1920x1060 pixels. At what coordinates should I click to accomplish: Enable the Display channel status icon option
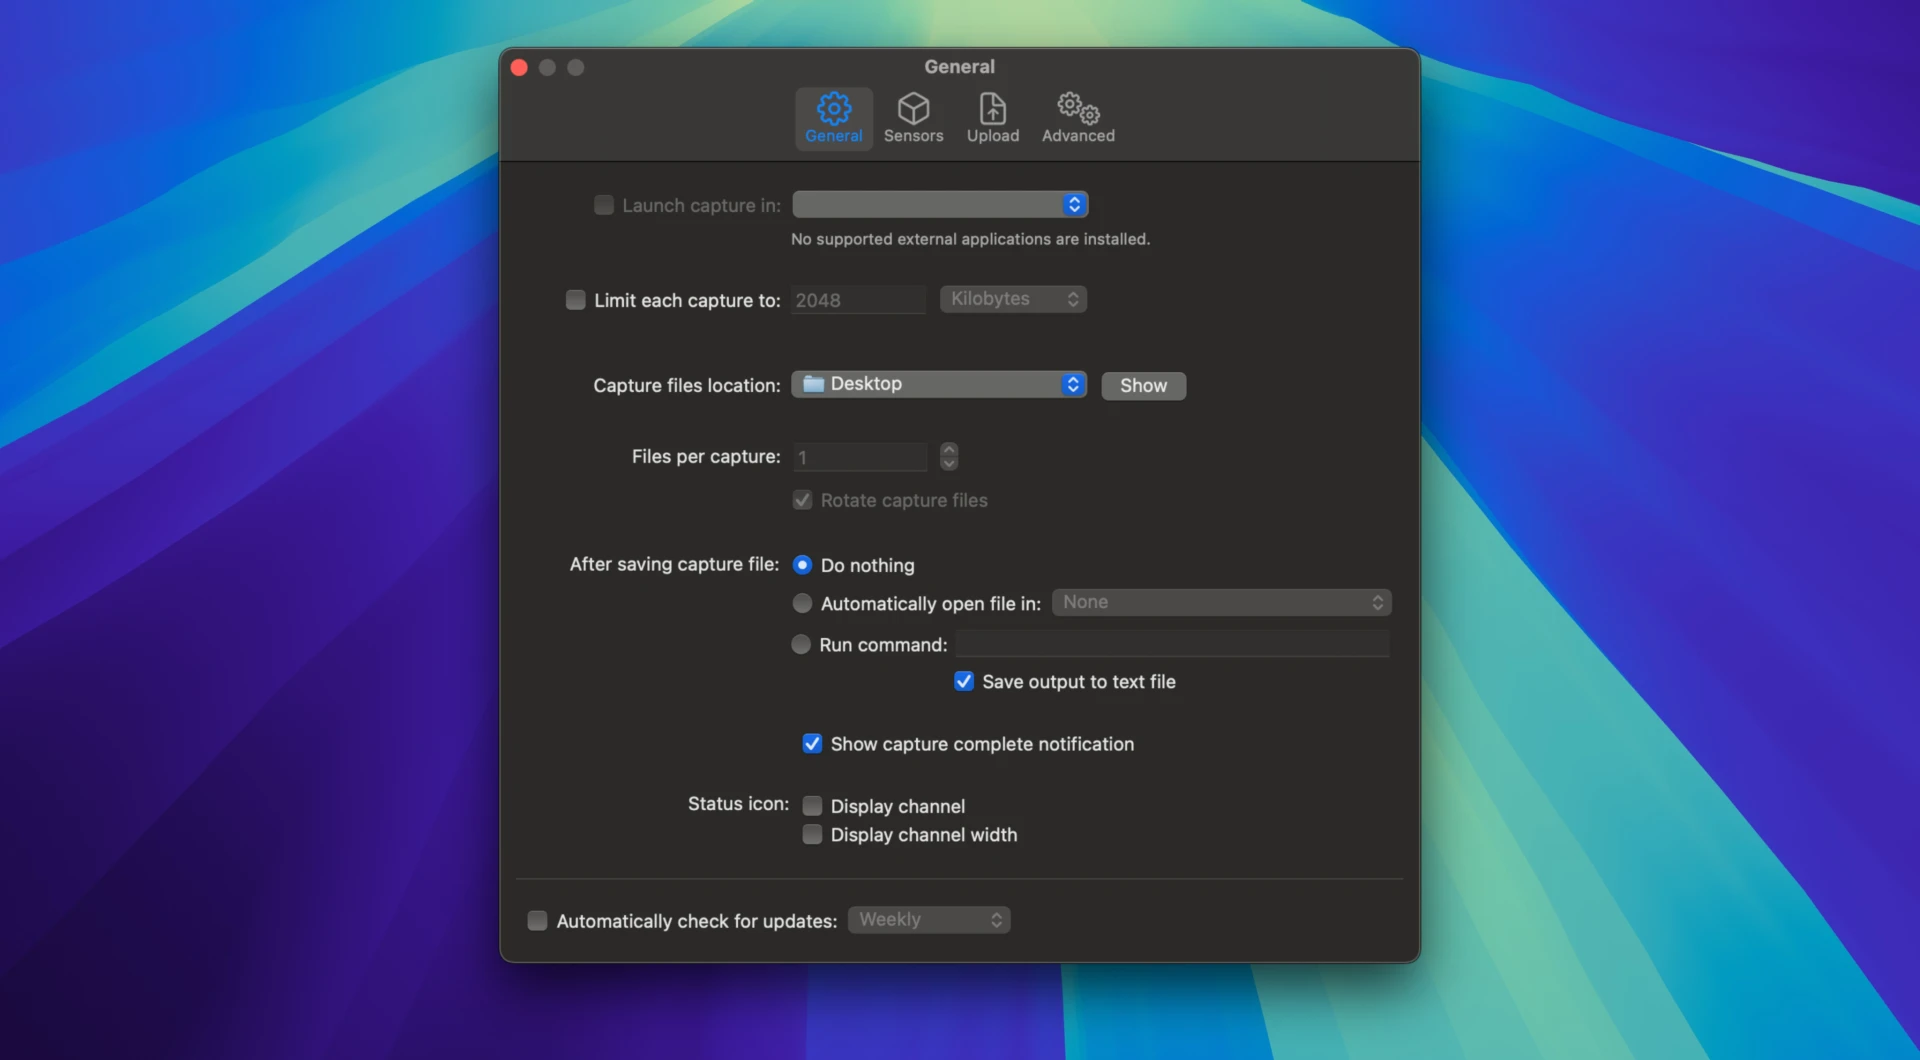pyautogui.click(x=812, y=805)
